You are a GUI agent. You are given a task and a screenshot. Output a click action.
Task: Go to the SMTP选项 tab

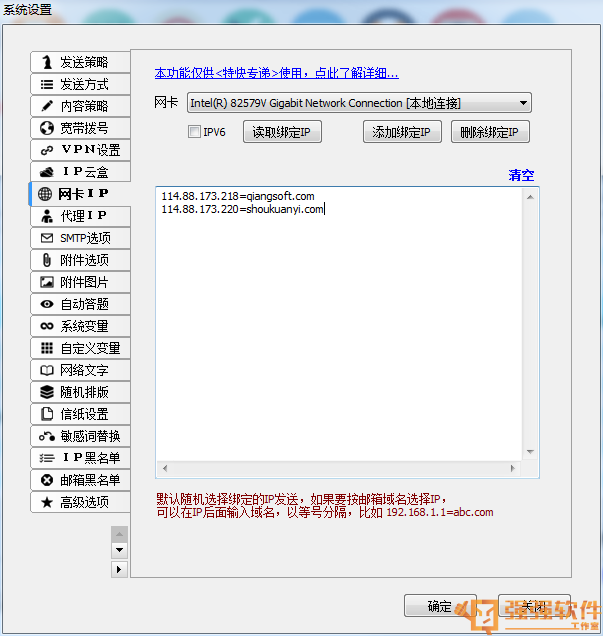pyautogui.click(x=80, y=238)
